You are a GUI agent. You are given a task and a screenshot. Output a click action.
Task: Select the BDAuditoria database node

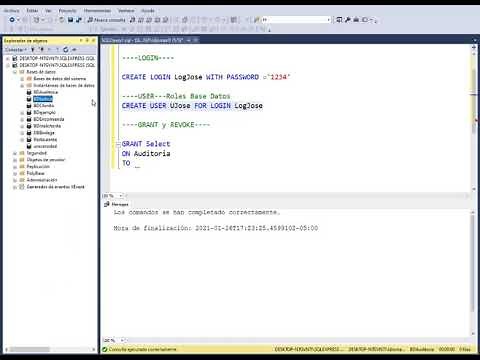click(45, 92)
